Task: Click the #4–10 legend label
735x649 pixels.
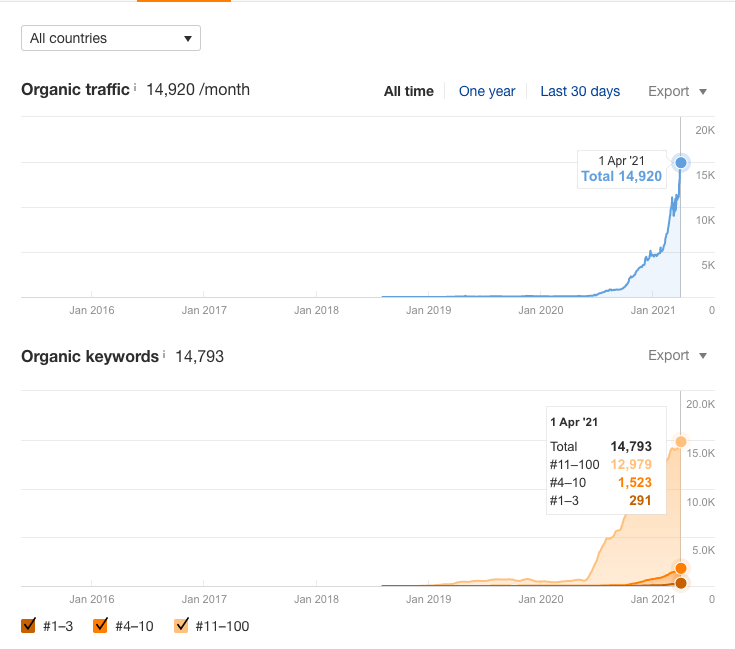Action: (x=137, y=626)
